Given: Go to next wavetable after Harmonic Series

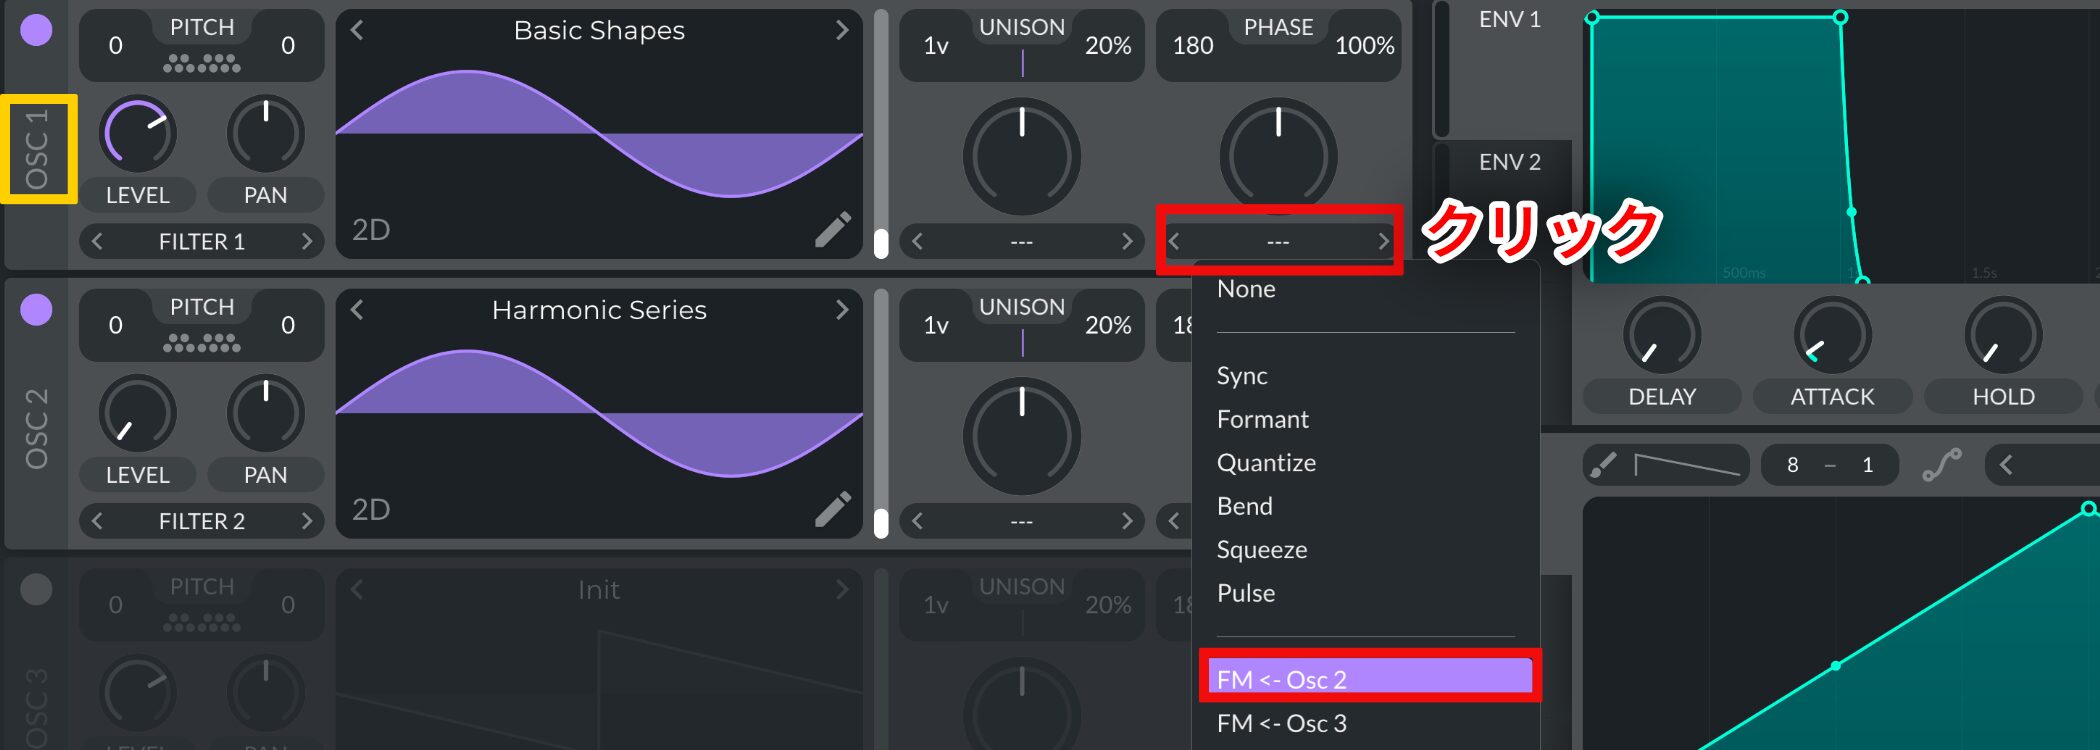Looking at the screenshot, I should click(842, 310).
